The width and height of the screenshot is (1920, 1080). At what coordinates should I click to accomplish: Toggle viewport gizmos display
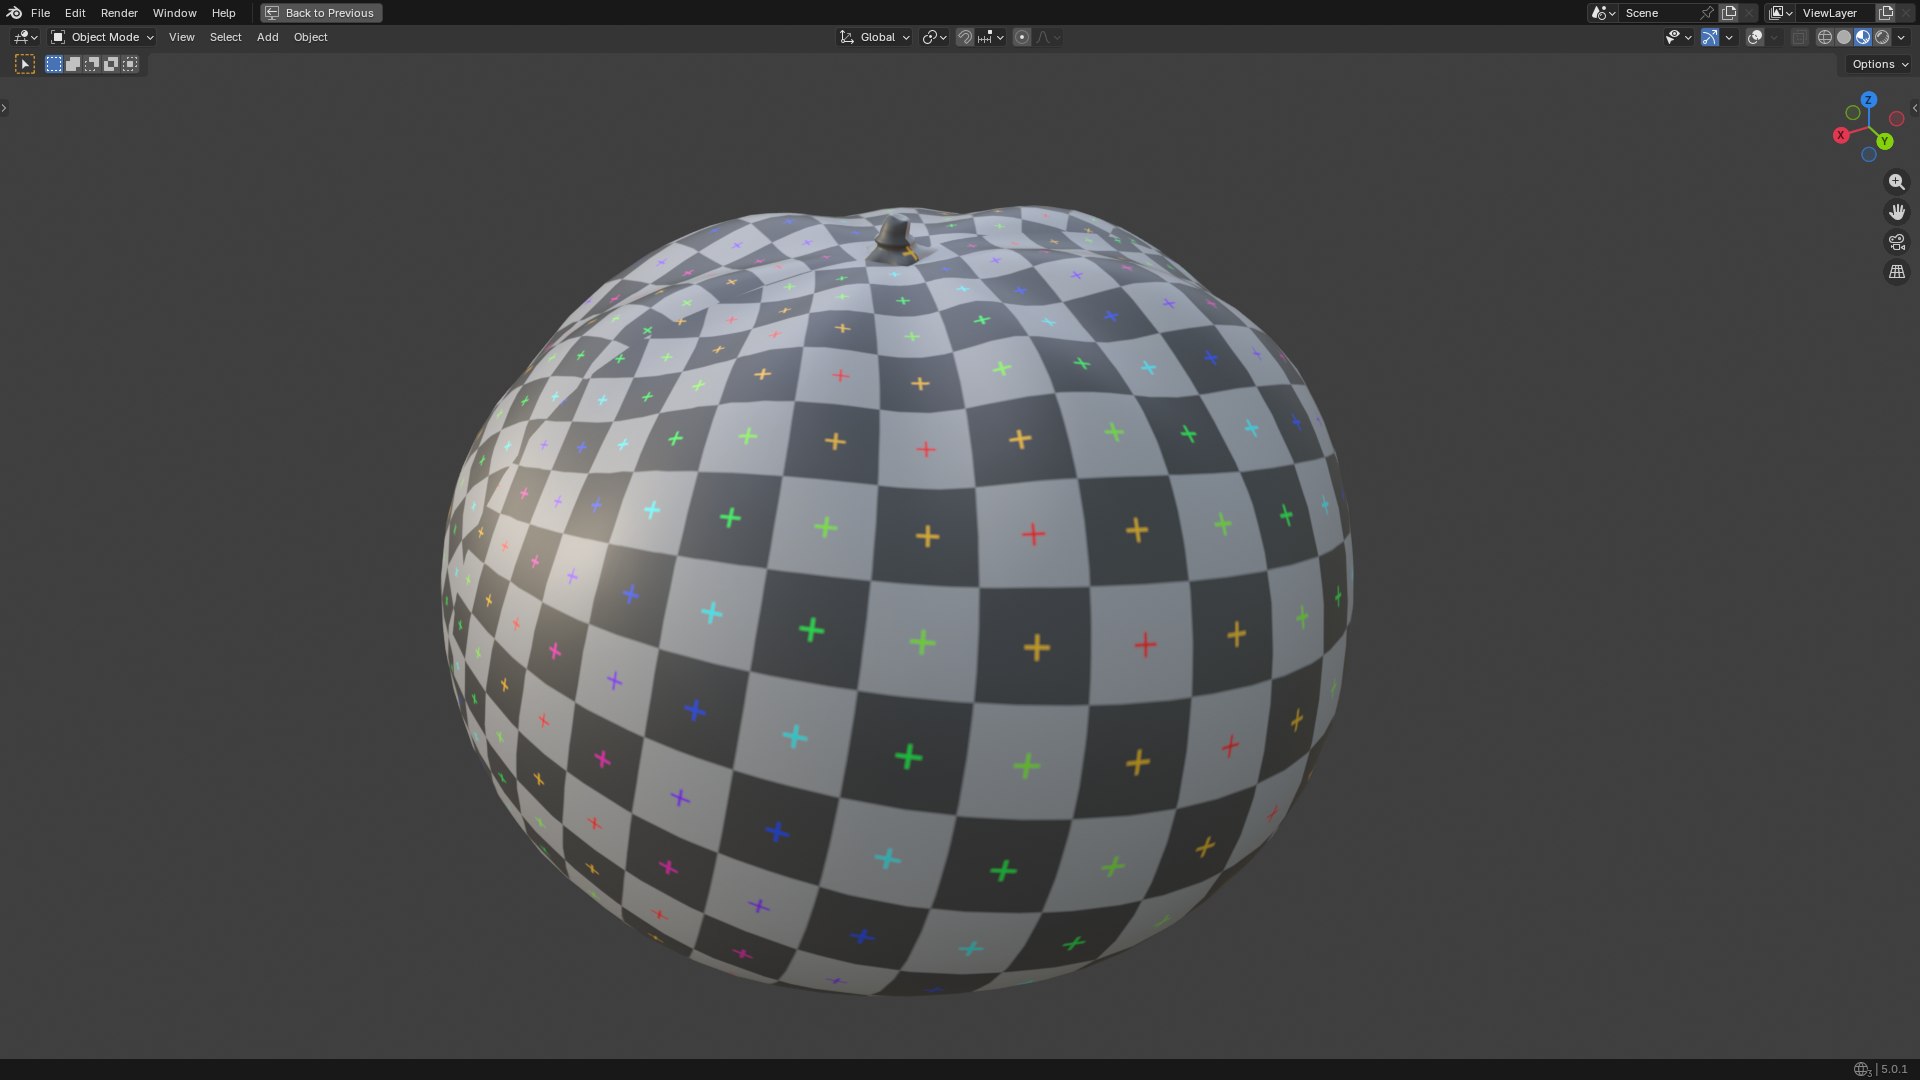(1710, 37)
